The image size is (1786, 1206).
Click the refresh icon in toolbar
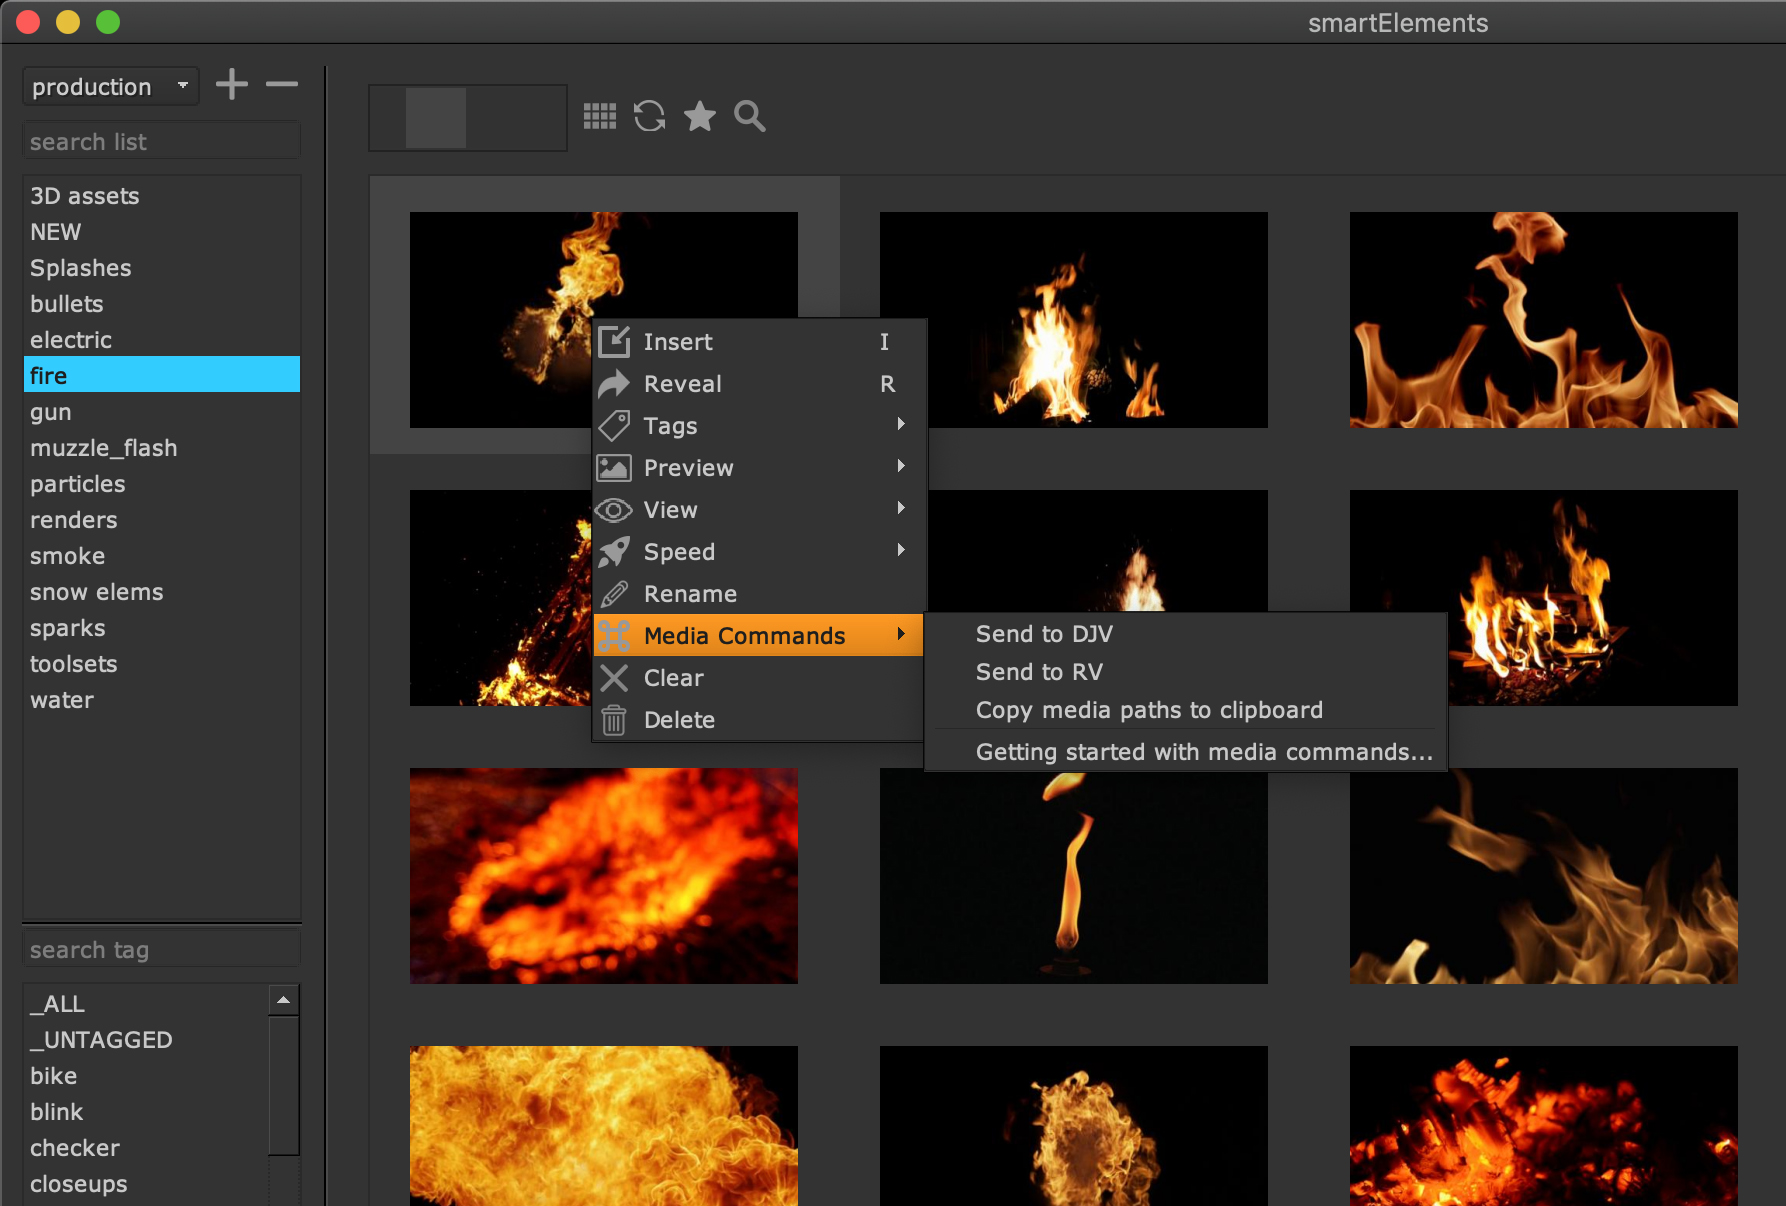(x=649, y=116)
